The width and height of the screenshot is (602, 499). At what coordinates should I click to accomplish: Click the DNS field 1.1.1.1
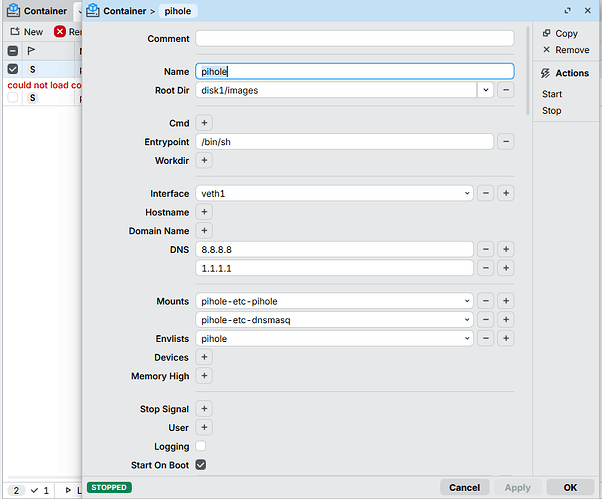click(x=334, y=268)
